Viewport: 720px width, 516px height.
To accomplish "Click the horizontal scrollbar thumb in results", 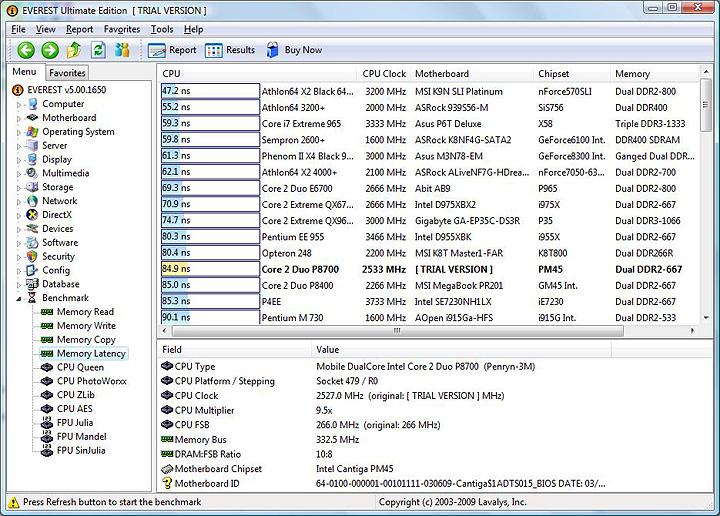I will [x=398, y=331].
